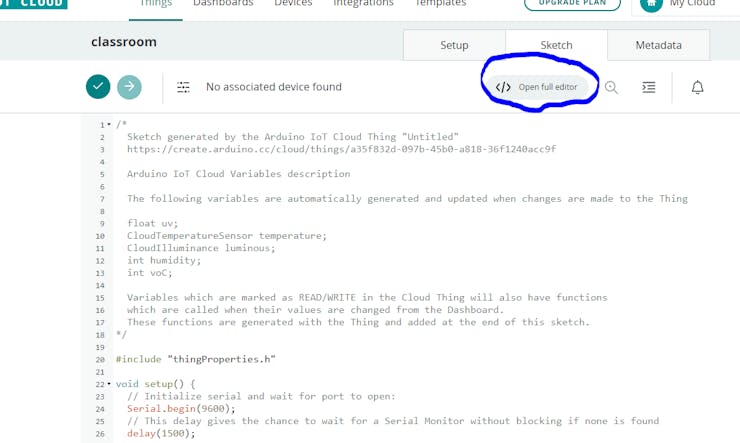Click the Verify checkmark button
Viewport: 740px width, 443px height.
[x=98, y=87]
